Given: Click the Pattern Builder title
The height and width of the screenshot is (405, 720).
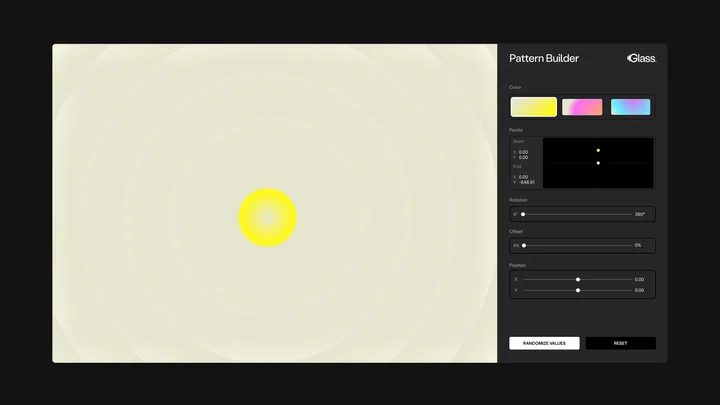Looking at the screenshot, I should [544, 58].
